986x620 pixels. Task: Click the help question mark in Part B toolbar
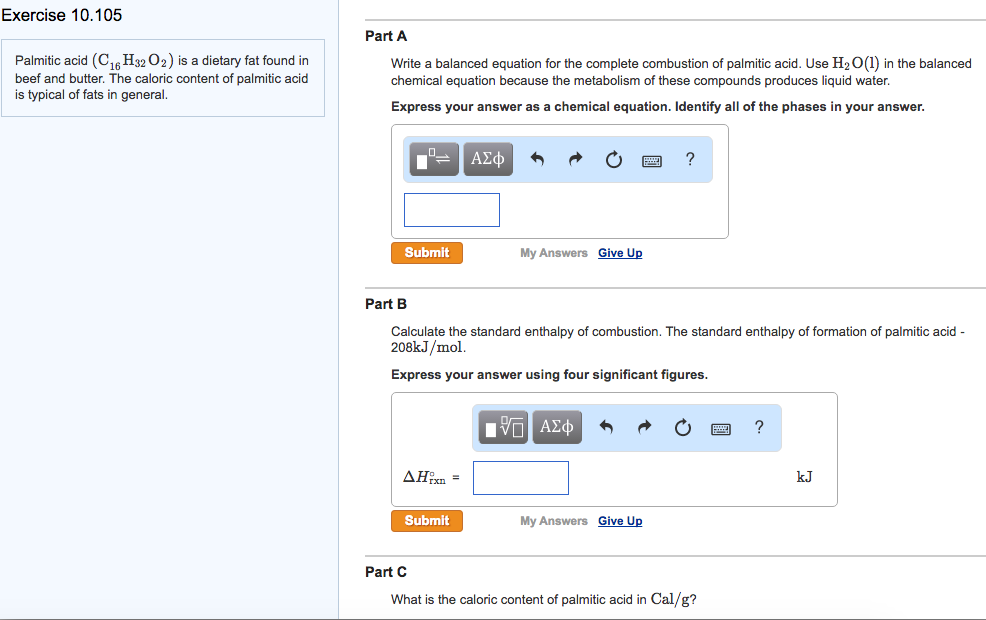(758, 427)
